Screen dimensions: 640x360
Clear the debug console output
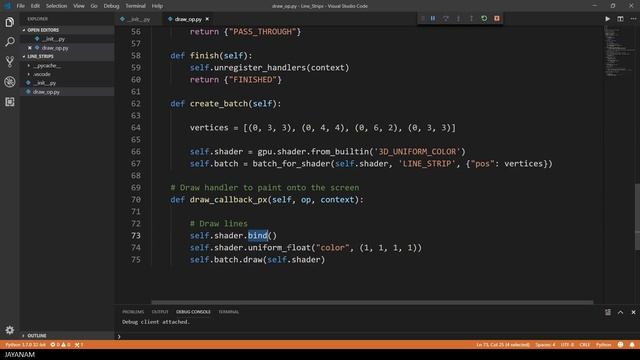pos(608,312)
